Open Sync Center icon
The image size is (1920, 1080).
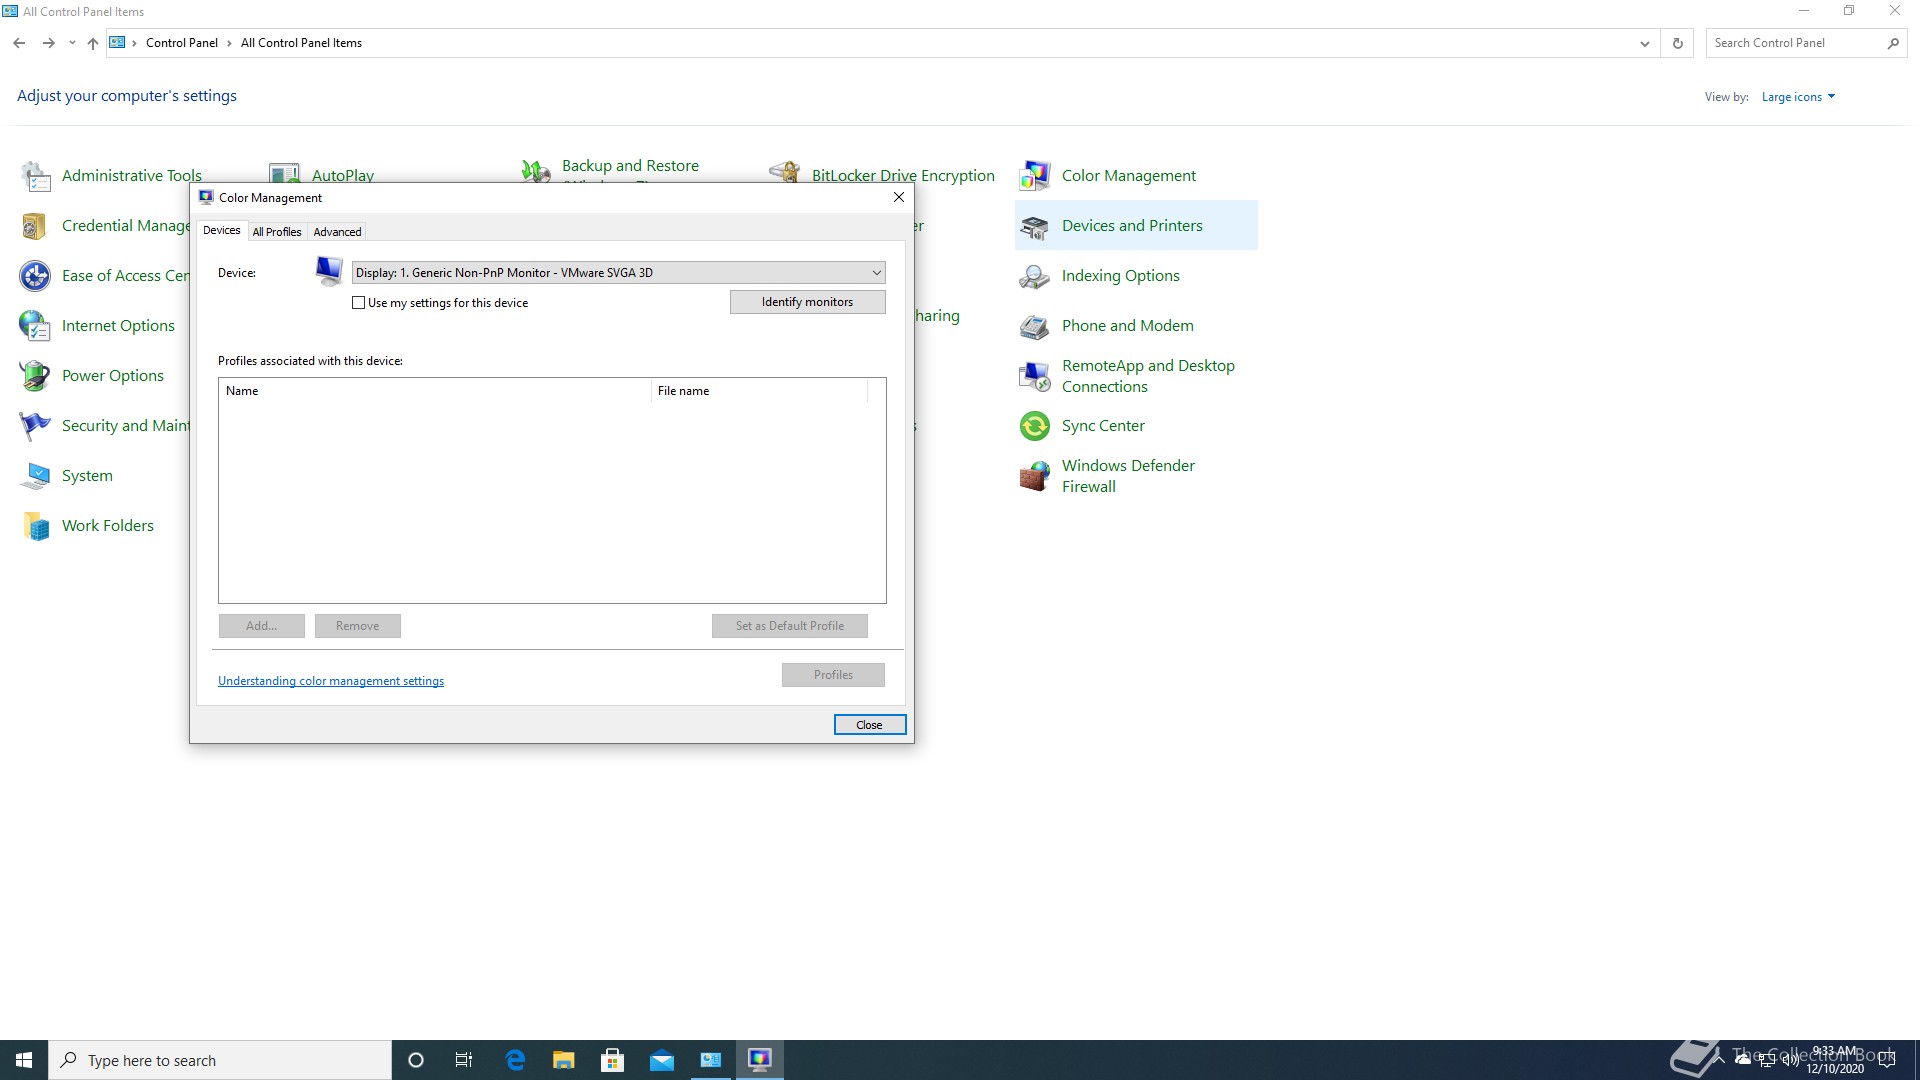[1035, 426]
